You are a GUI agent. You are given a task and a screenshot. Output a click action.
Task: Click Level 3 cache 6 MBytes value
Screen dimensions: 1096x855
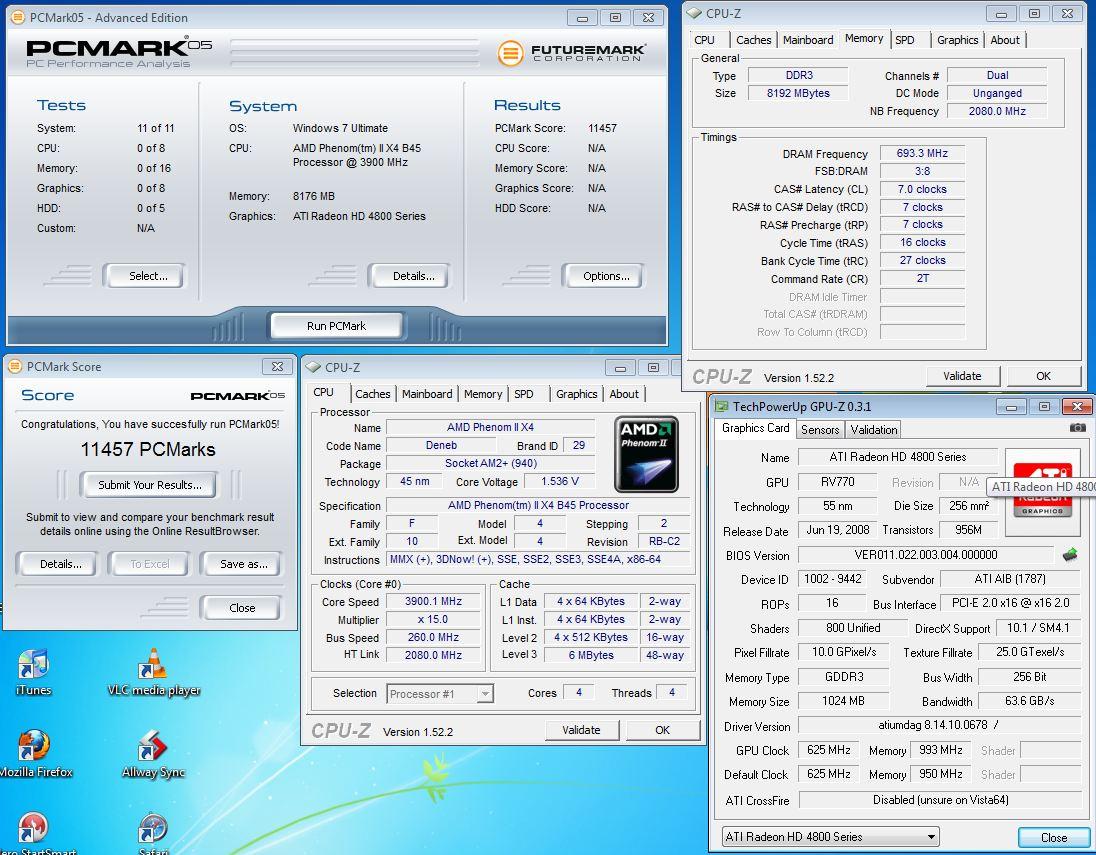point(591,655)
